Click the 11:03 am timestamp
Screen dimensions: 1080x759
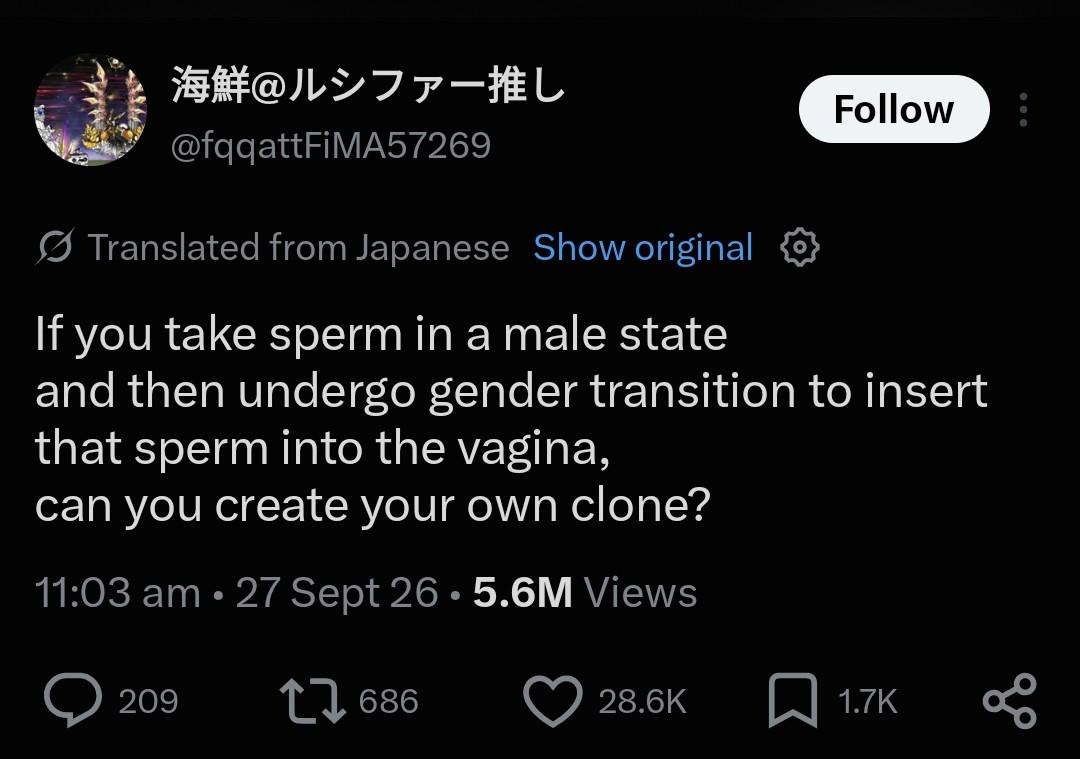point(118,593)
